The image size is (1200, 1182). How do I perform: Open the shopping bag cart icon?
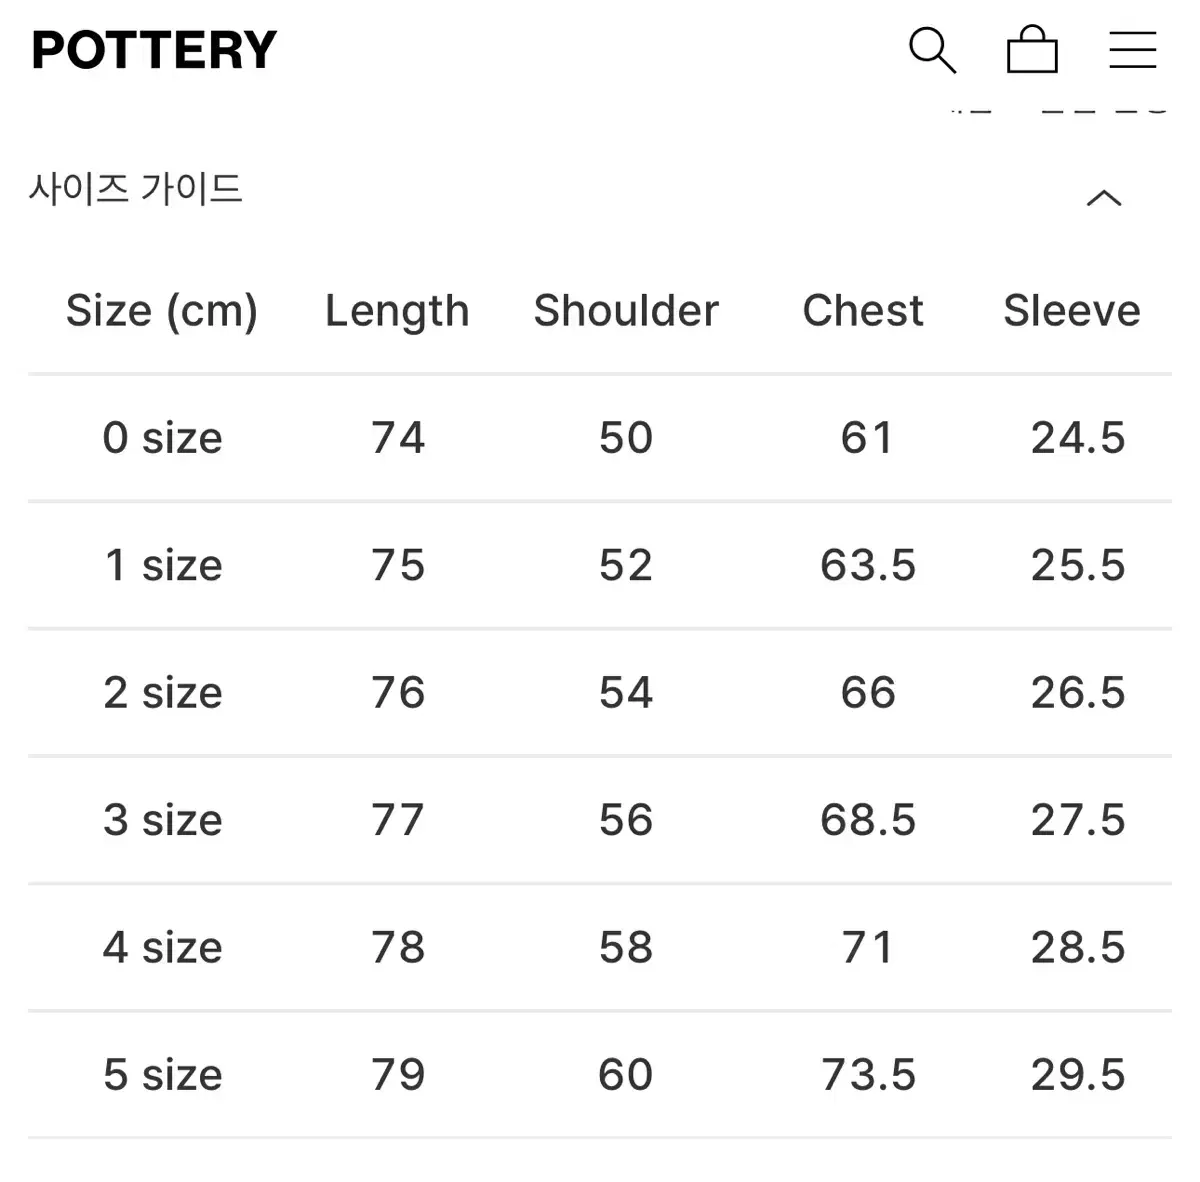pos(1032,49)
